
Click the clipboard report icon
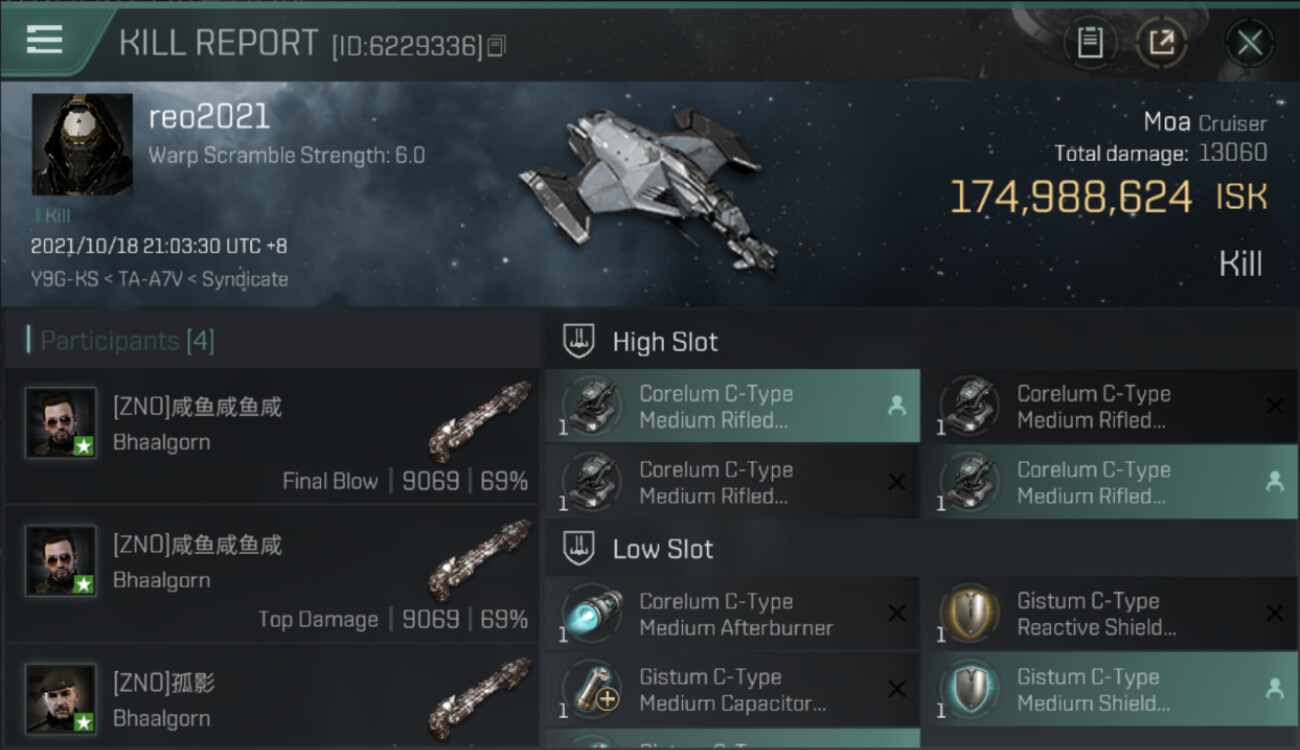1090,43
